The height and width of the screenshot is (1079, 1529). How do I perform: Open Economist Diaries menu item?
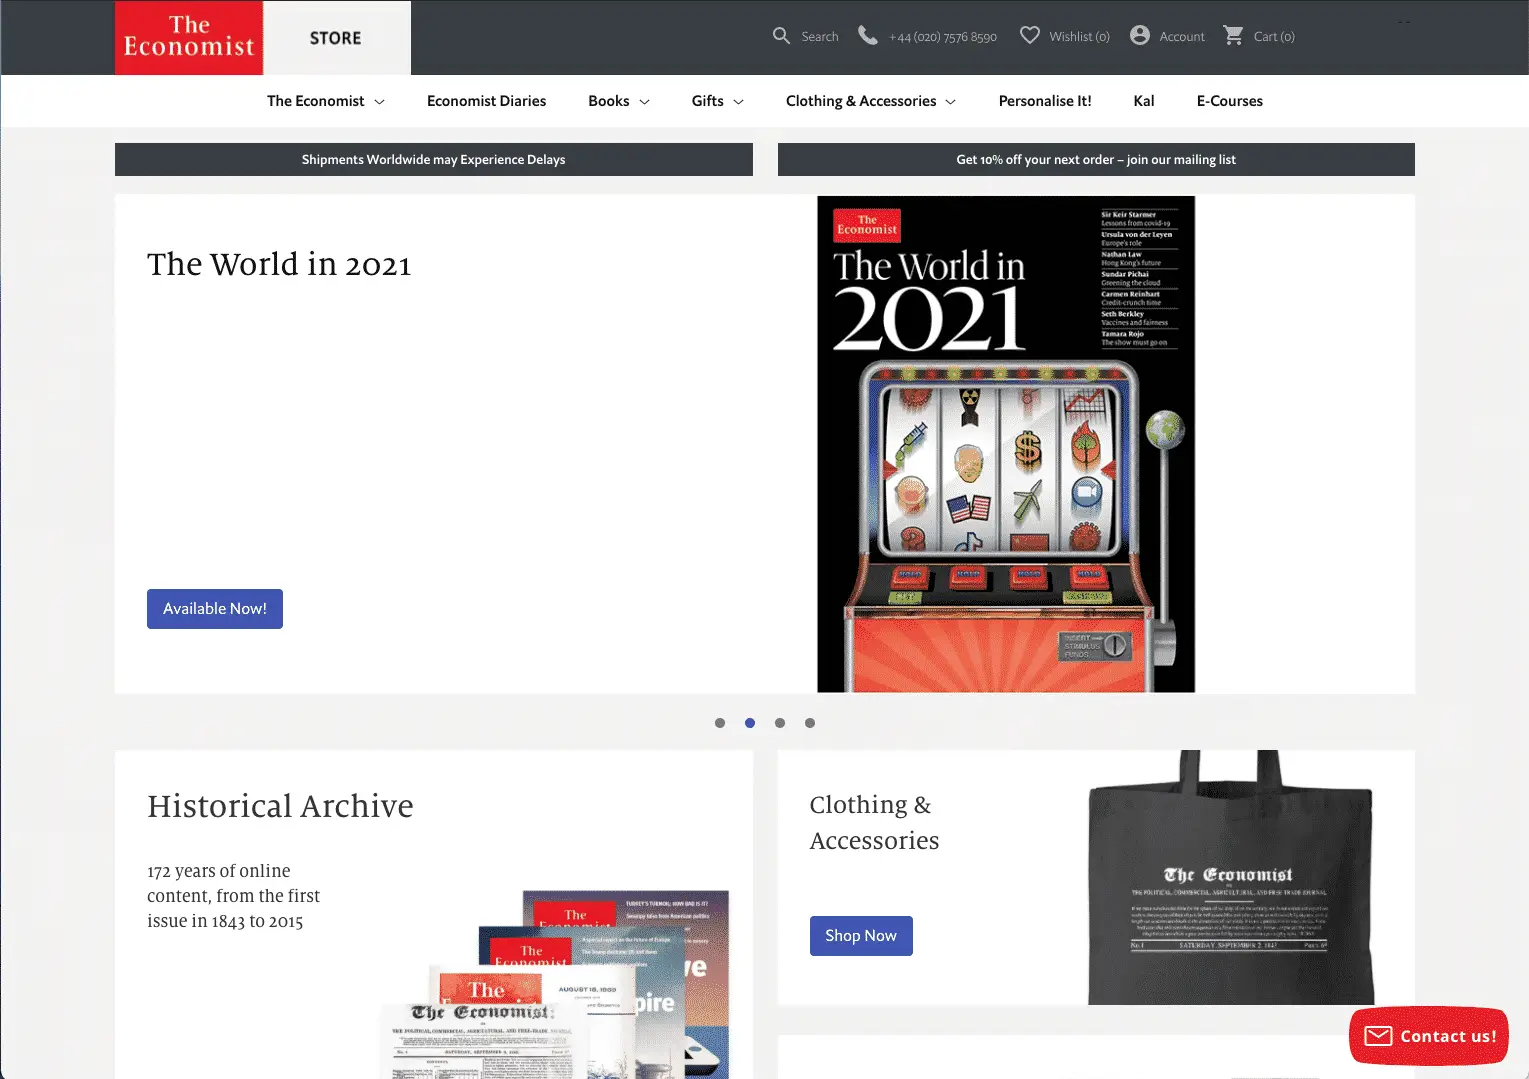click(x=486, y=101)
